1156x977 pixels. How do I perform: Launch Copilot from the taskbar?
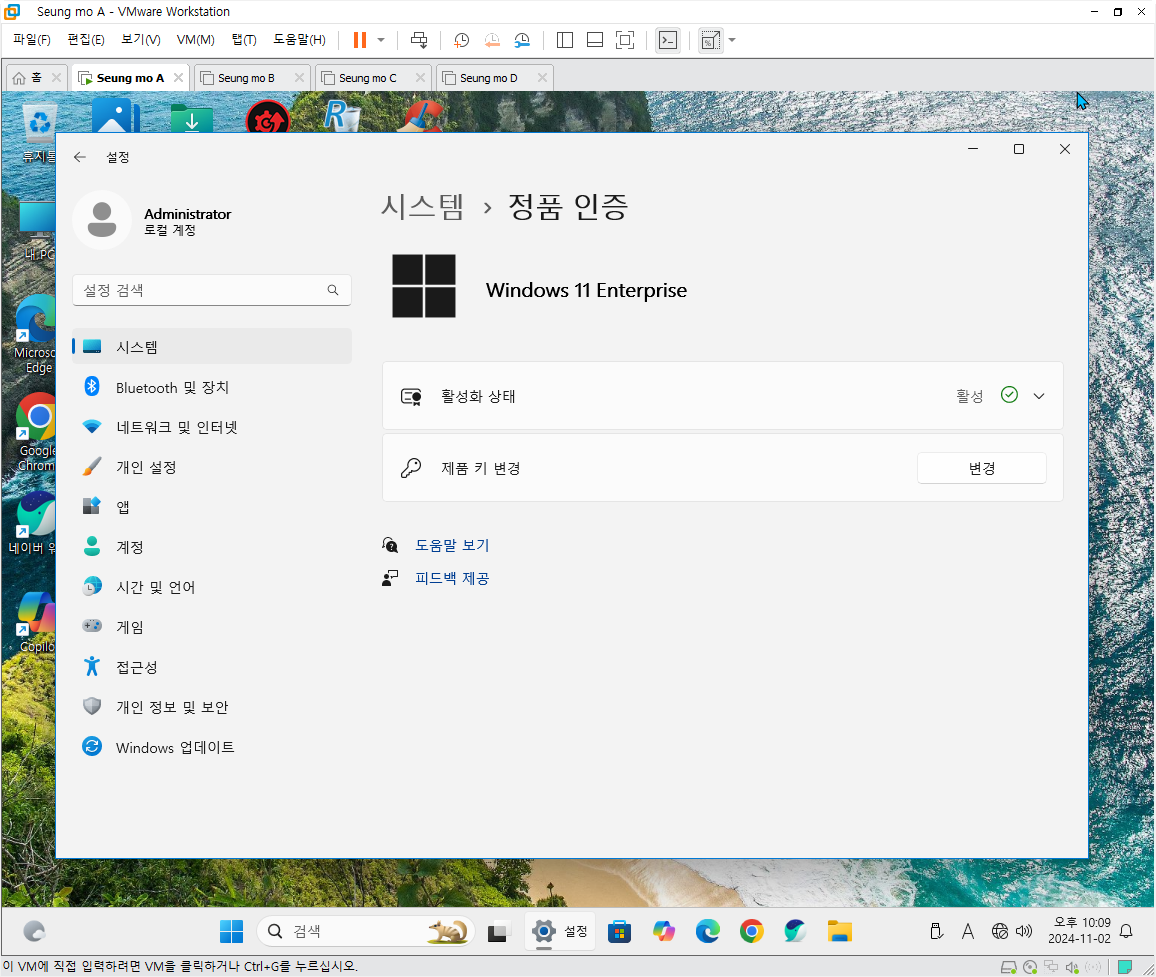coord(664,931)
